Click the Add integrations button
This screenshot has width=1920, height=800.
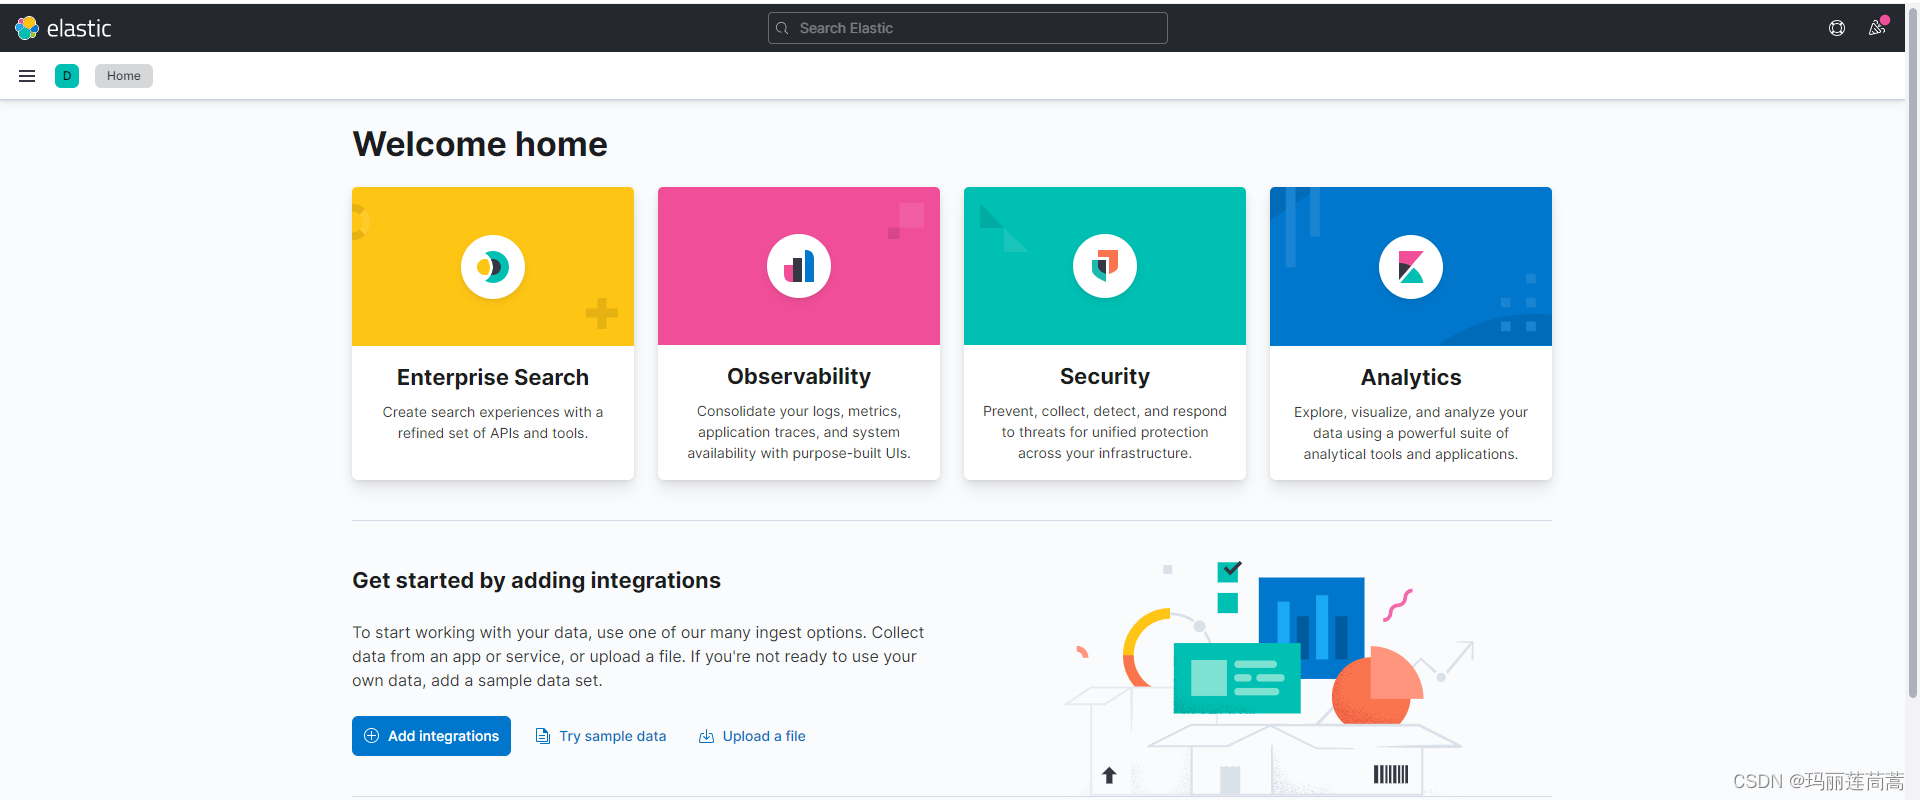pyautogui.click(x=431, y=736)
